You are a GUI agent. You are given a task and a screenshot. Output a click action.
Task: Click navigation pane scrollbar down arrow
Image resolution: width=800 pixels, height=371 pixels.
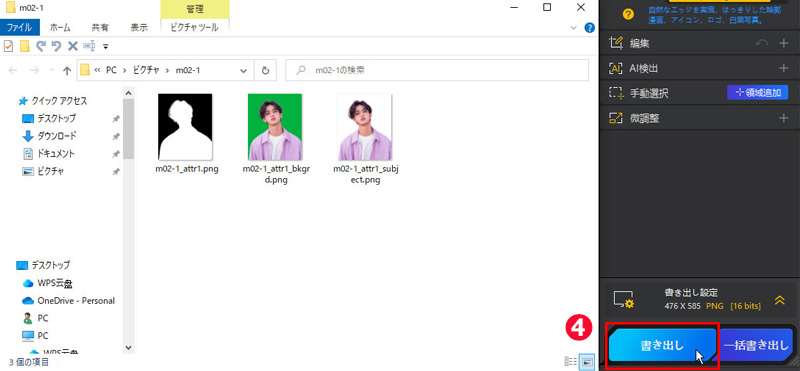coord(128,347)
